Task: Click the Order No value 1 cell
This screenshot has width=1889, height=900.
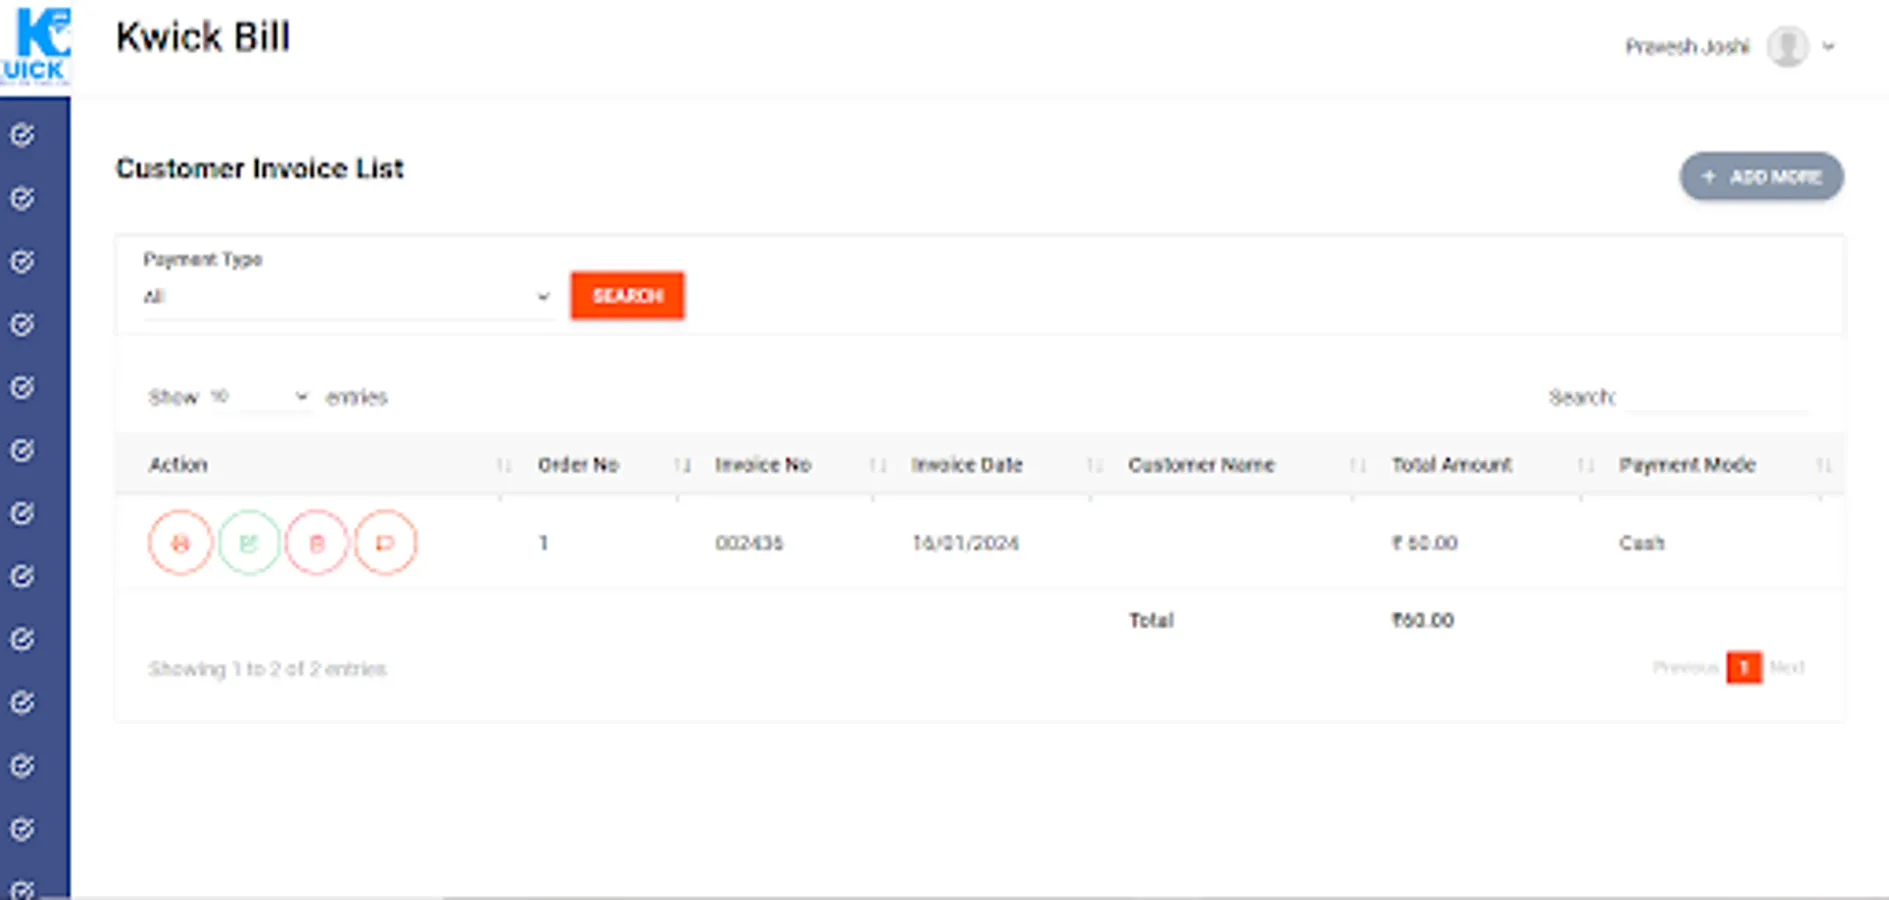Action: click(543, 543)
